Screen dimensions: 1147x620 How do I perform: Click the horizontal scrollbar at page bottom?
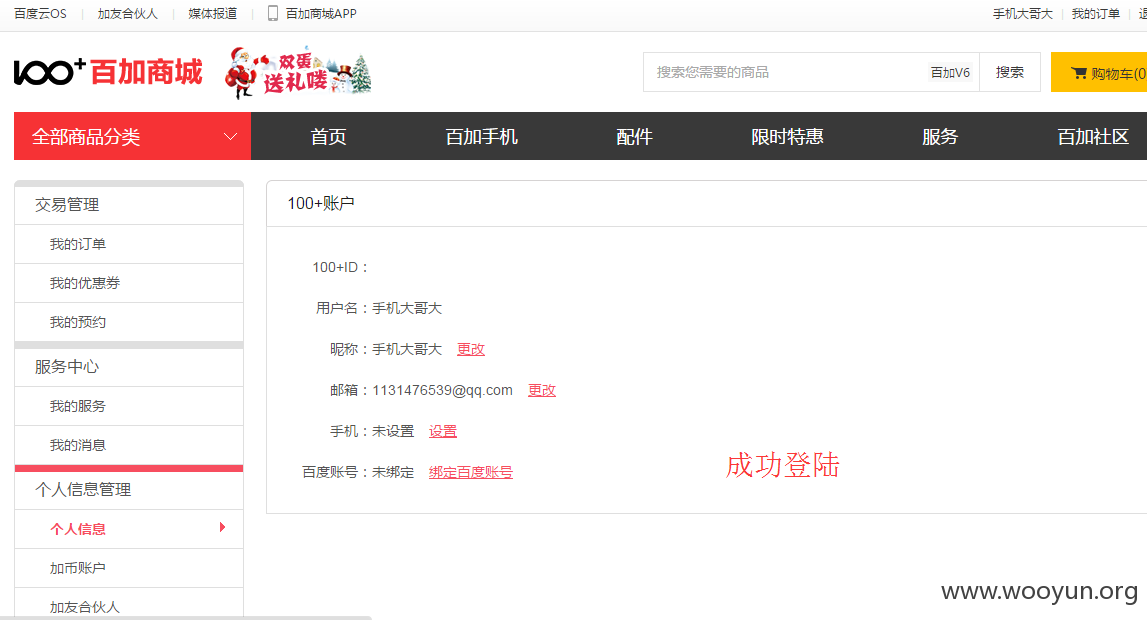coord(186,618)
